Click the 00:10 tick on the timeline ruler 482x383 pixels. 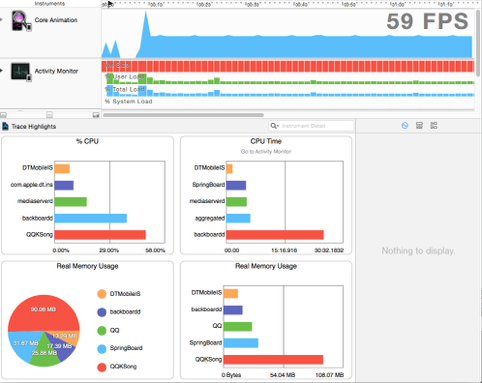tap(156, 4)
